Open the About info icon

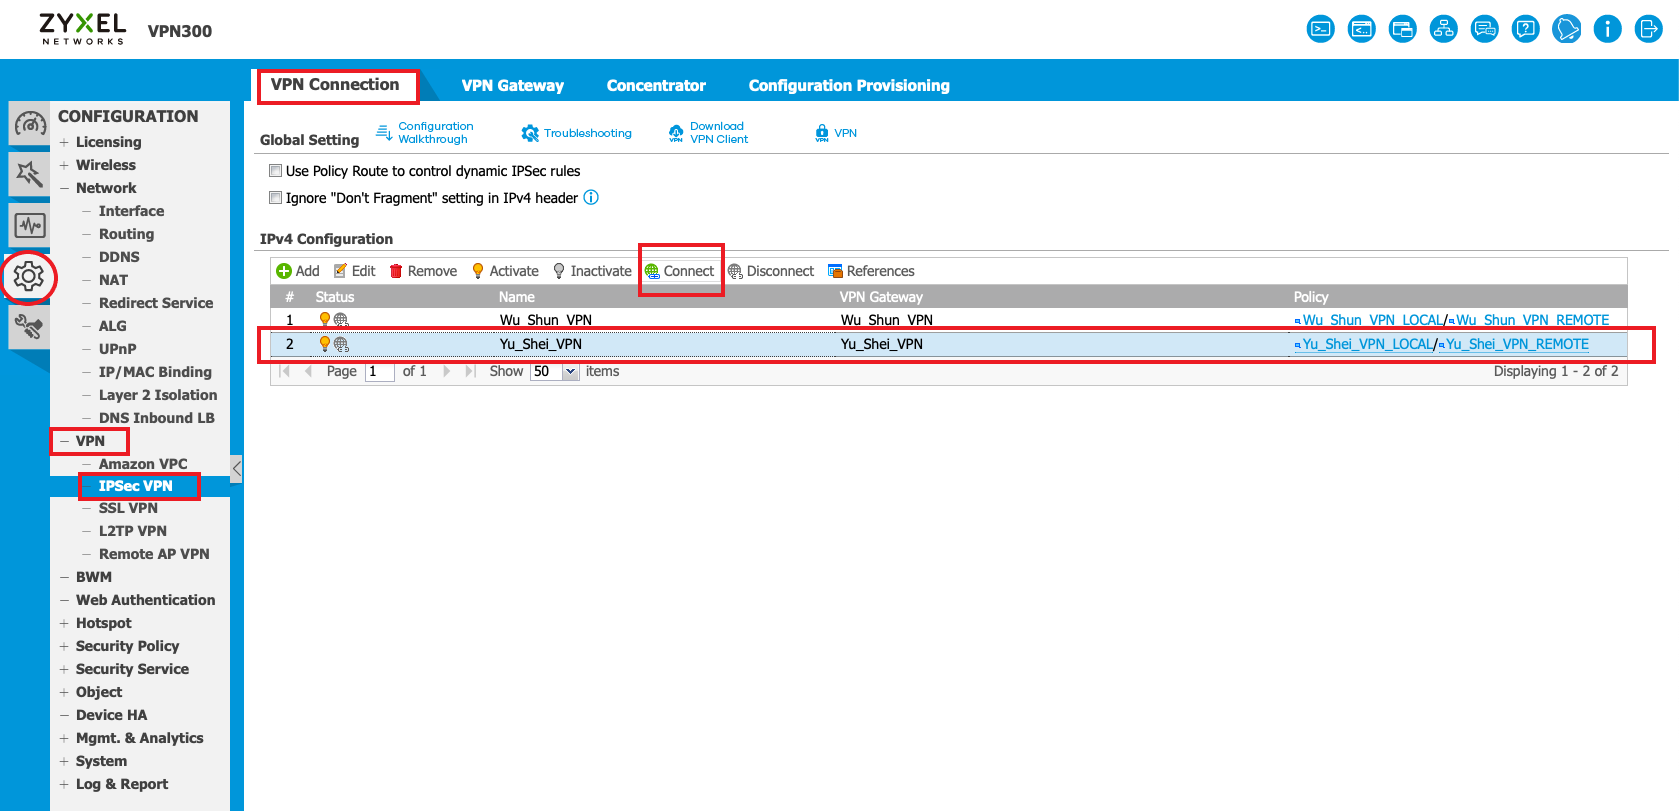(1607, 29)
